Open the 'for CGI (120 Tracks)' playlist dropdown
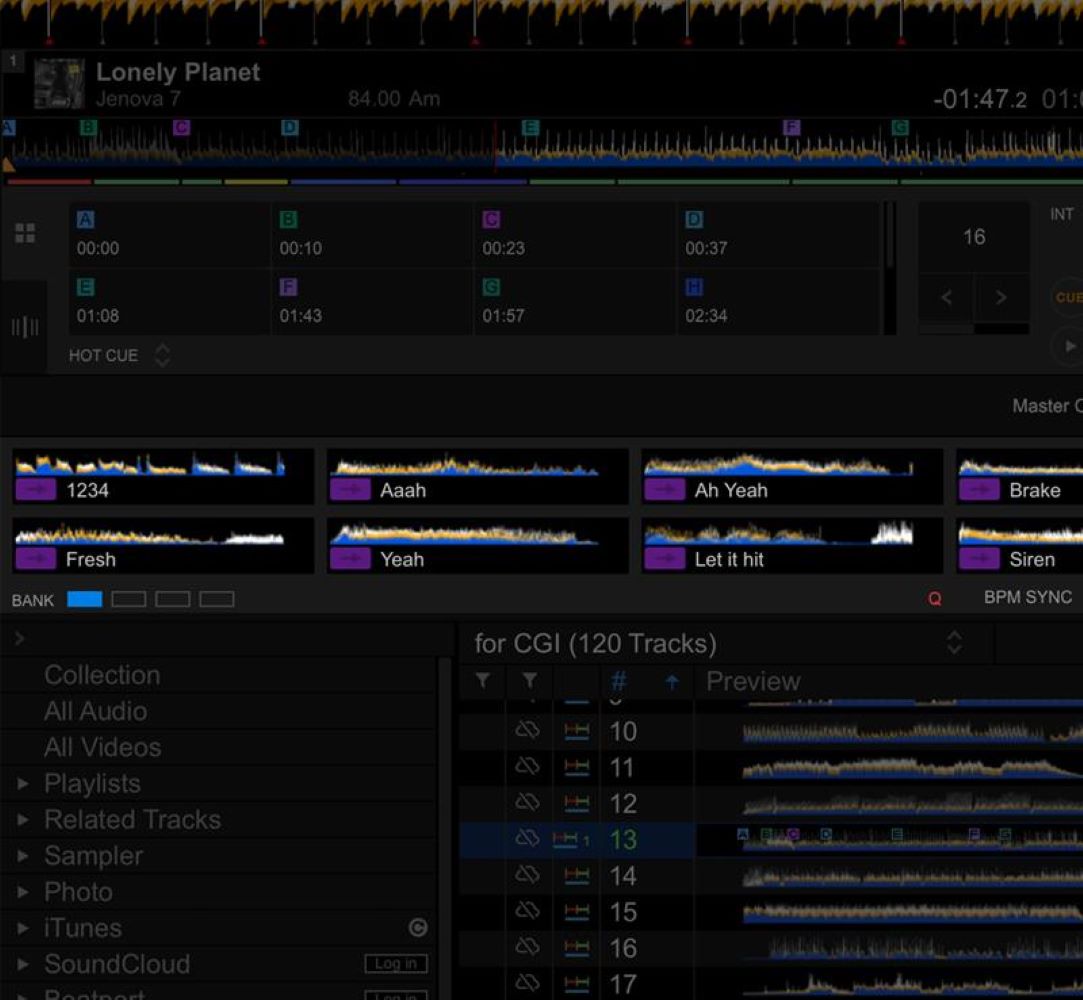Screen dimensions: 1083x1000 (x=954, y=644)
